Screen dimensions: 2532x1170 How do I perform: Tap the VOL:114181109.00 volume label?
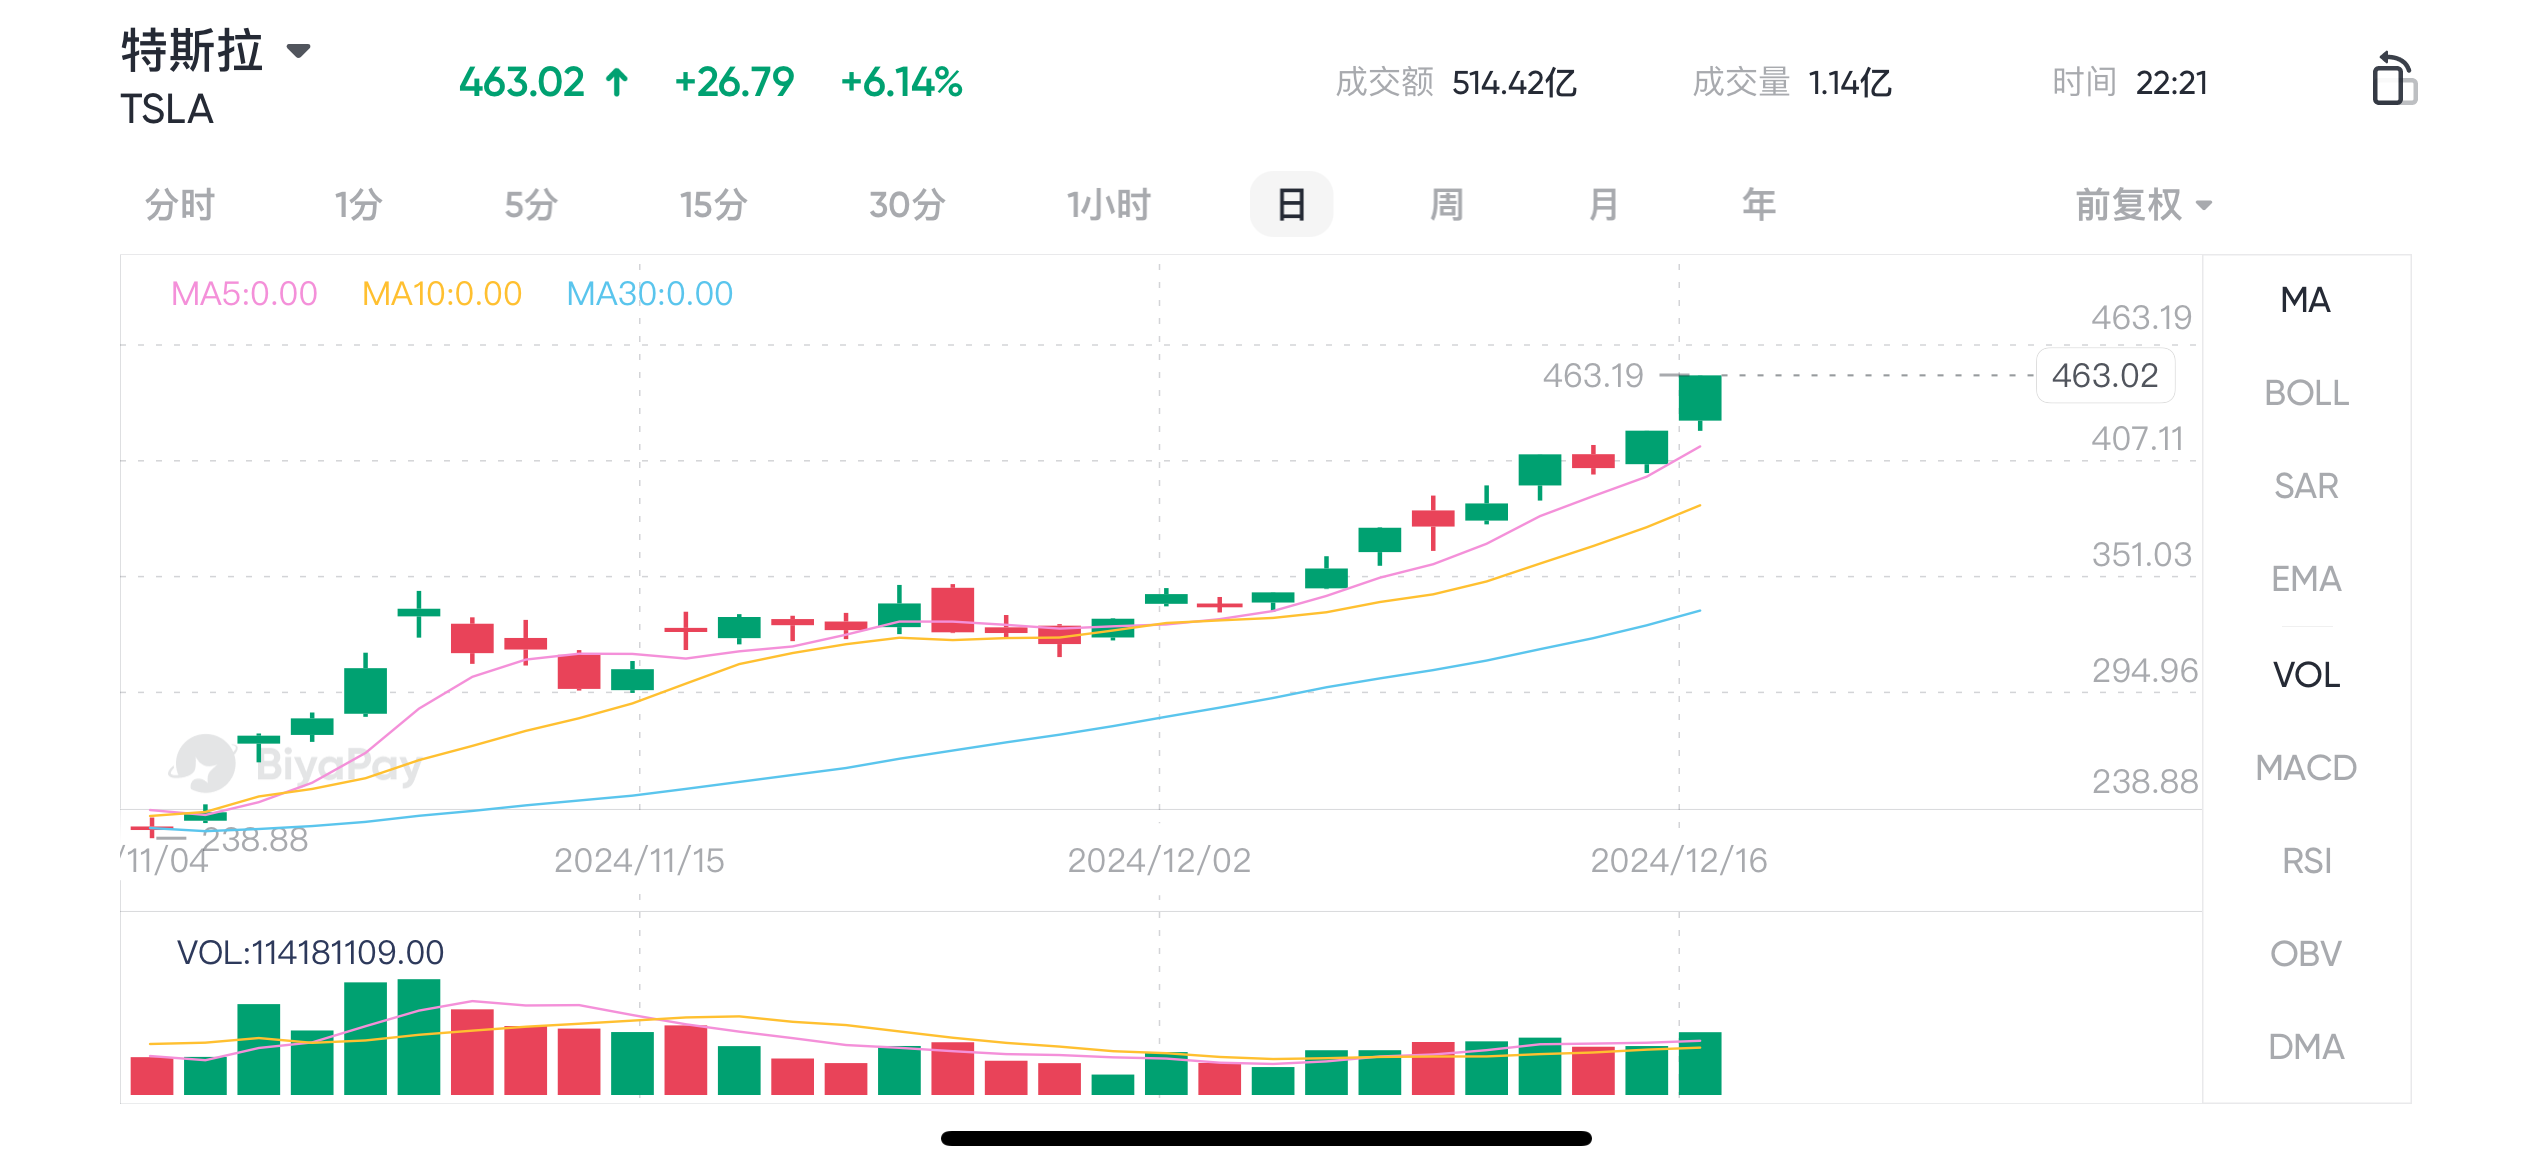pos(310,953)
